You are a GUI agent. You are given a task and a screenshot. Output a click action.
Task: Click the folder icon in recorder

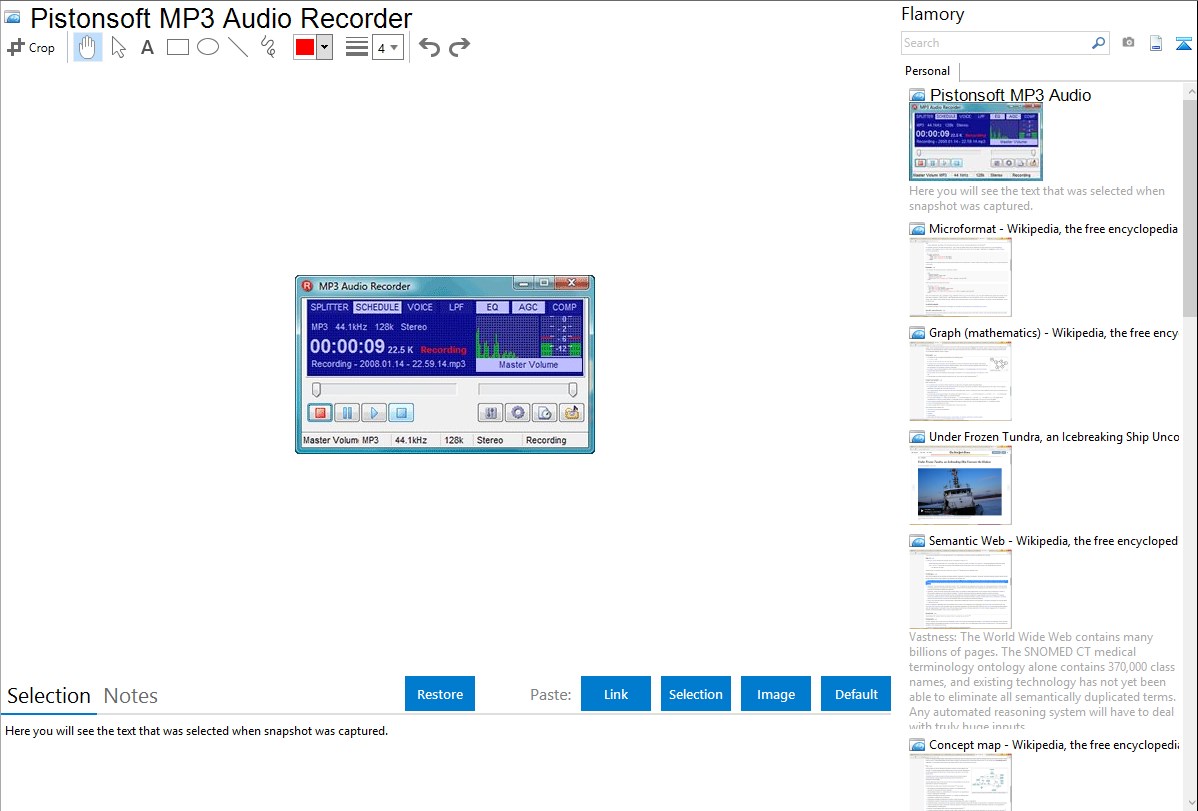coord(571,413)
